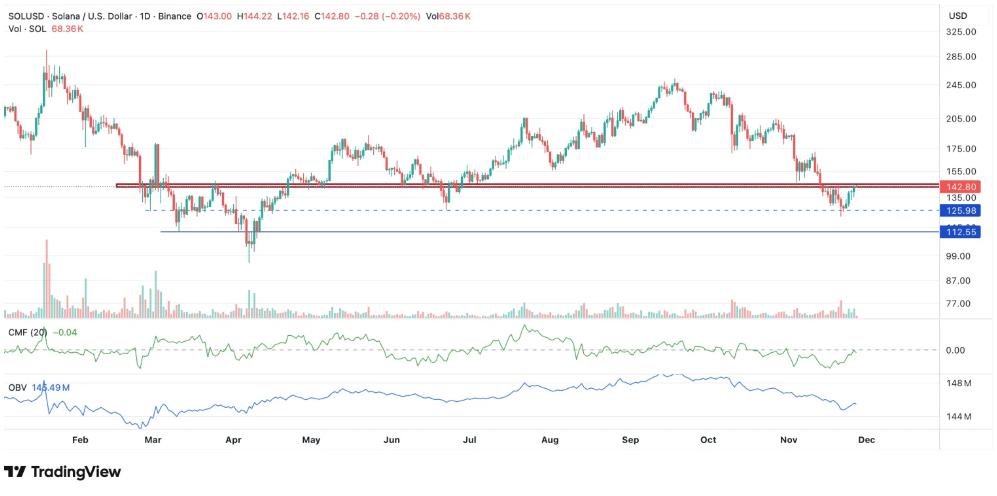Viewport: 997px width, 496px height.
Task: Click the blue 125.98 price label
Action: tap(959, 210)
